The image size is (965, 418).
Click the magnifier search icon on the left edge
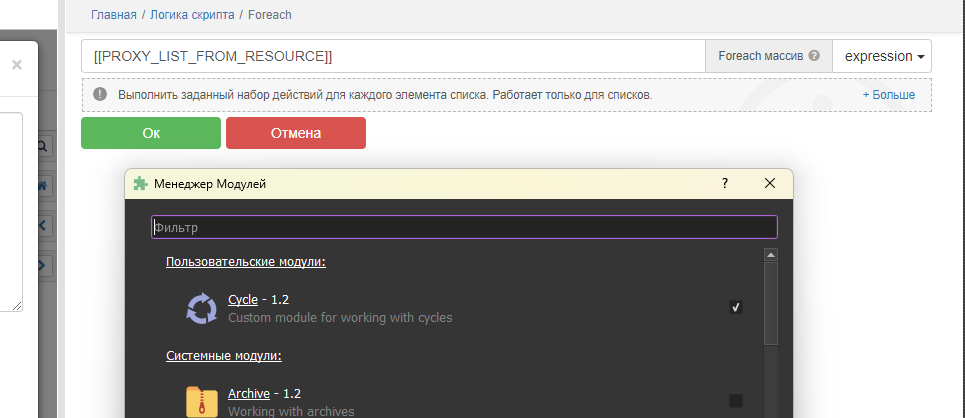(x=43, y=146)
